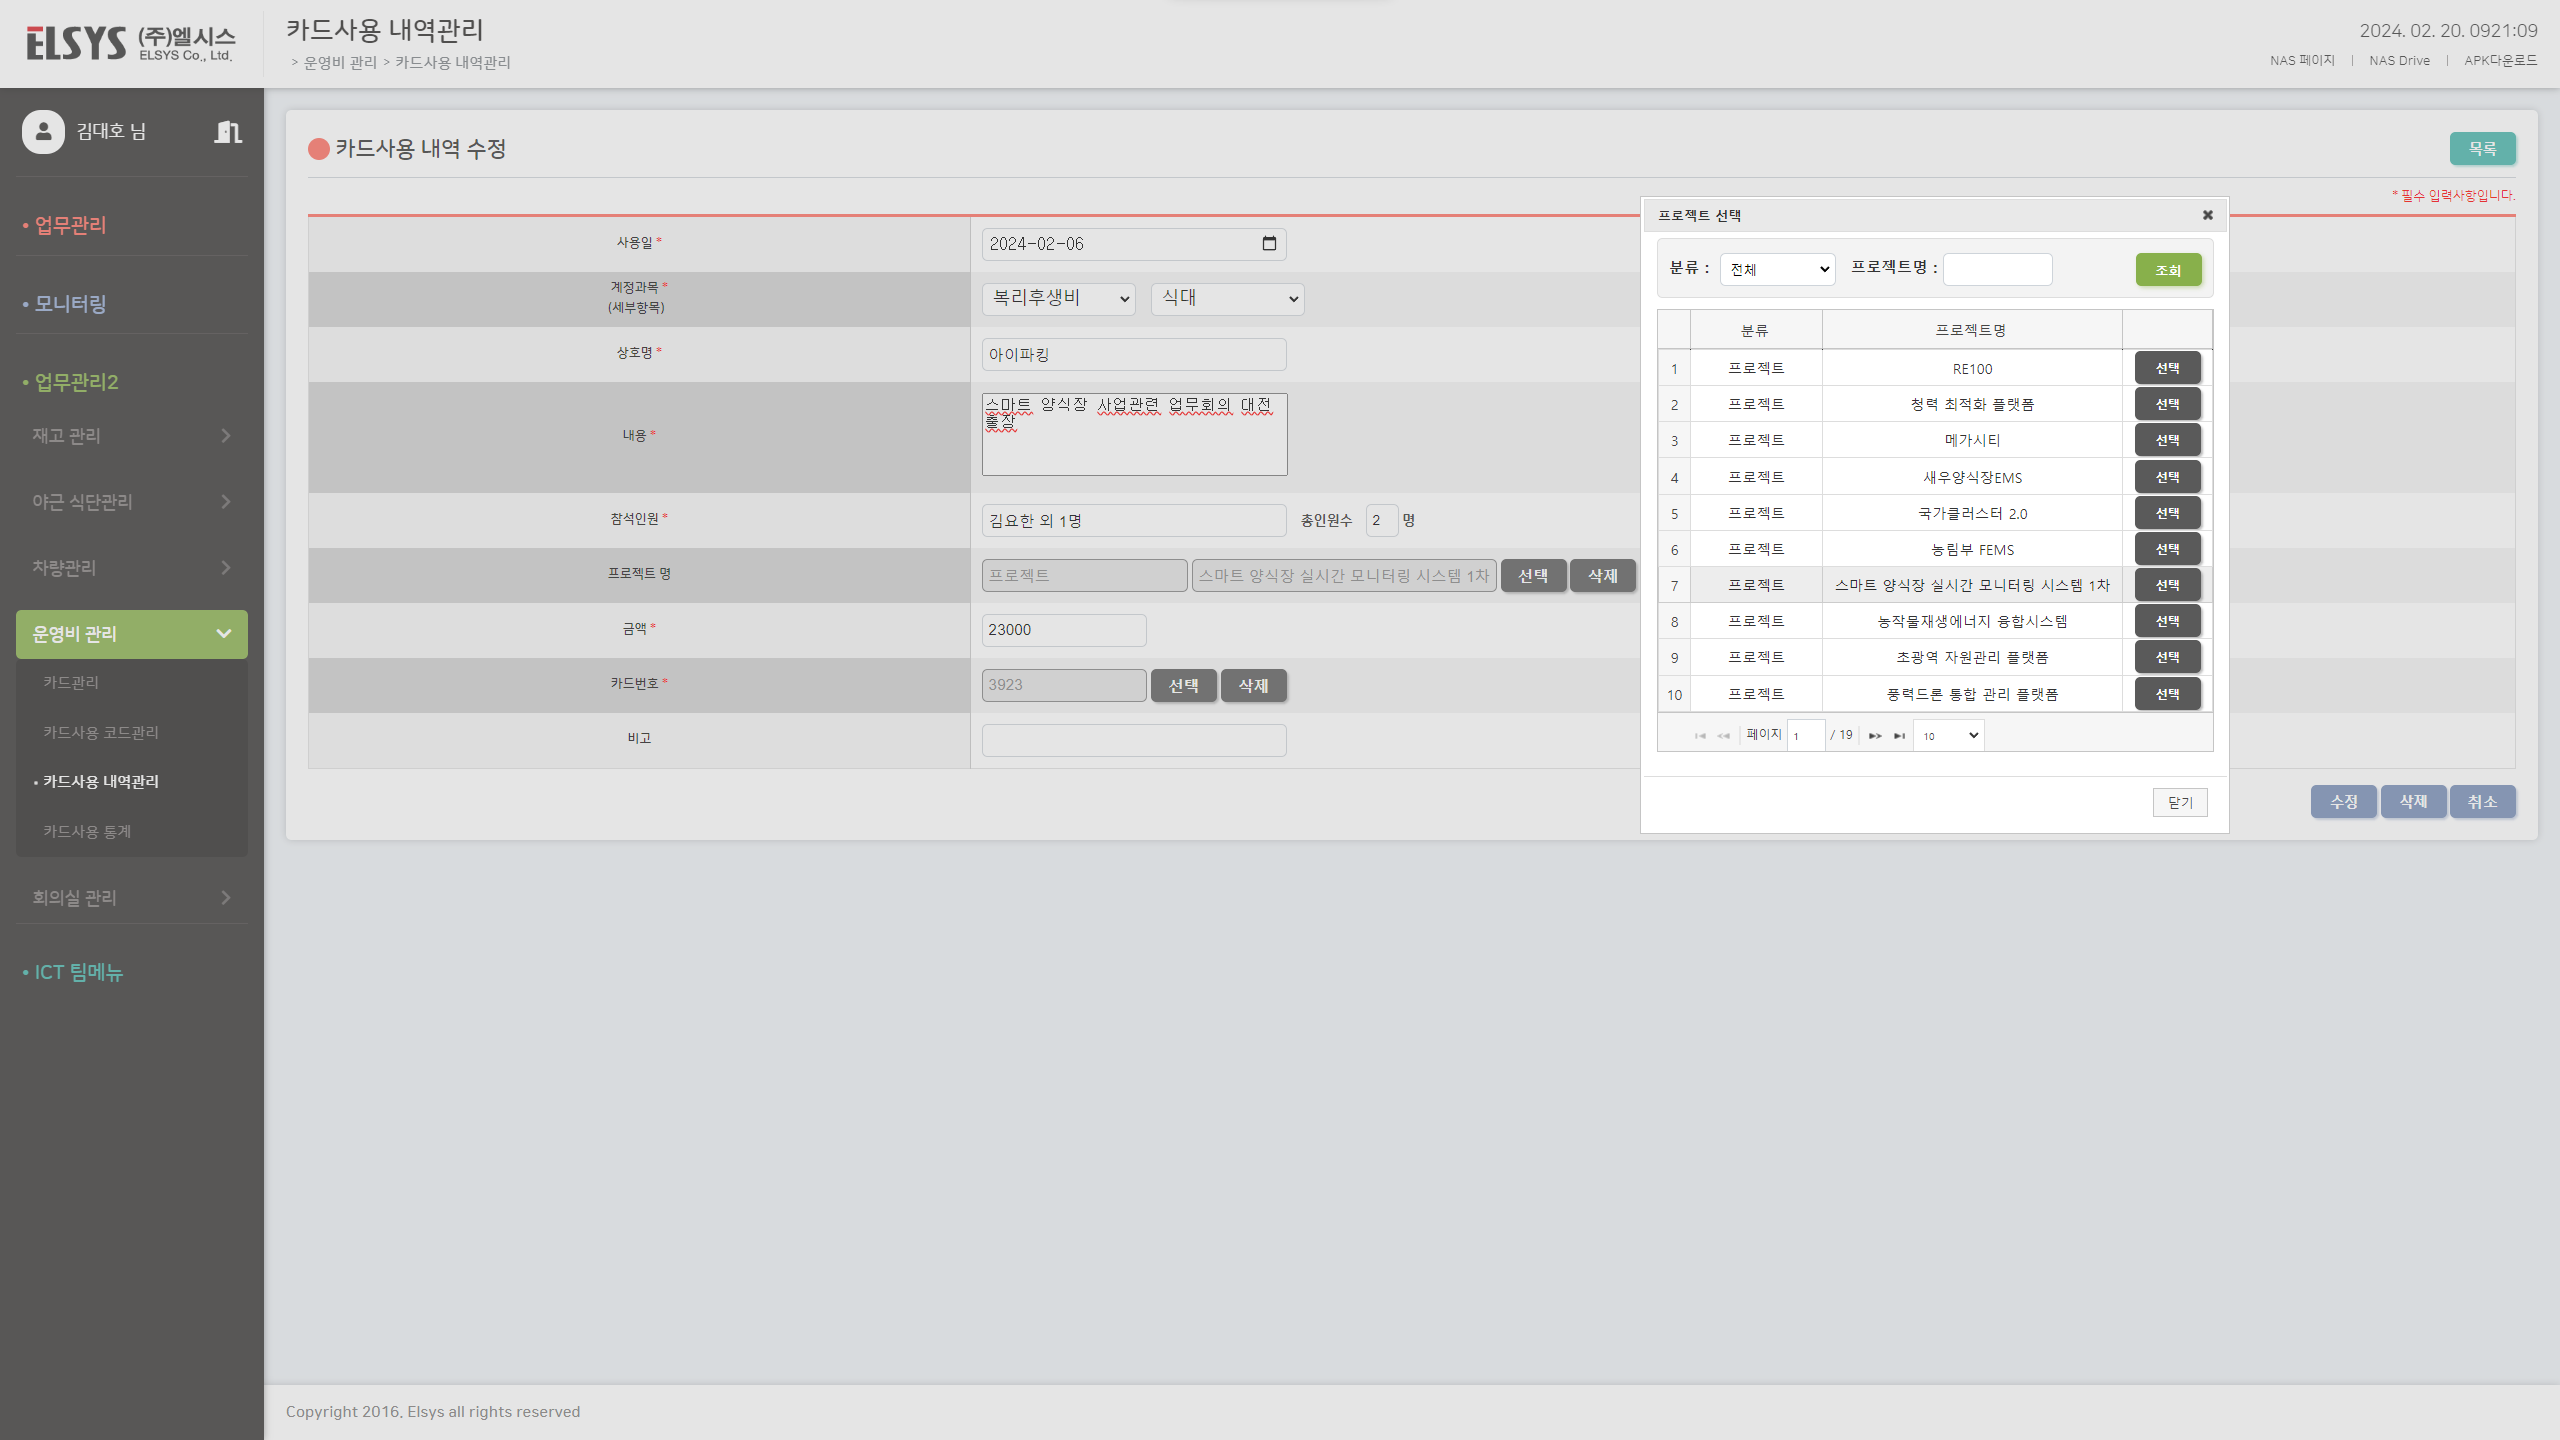Focus the 내용 text area

(x=1134, y=434)
